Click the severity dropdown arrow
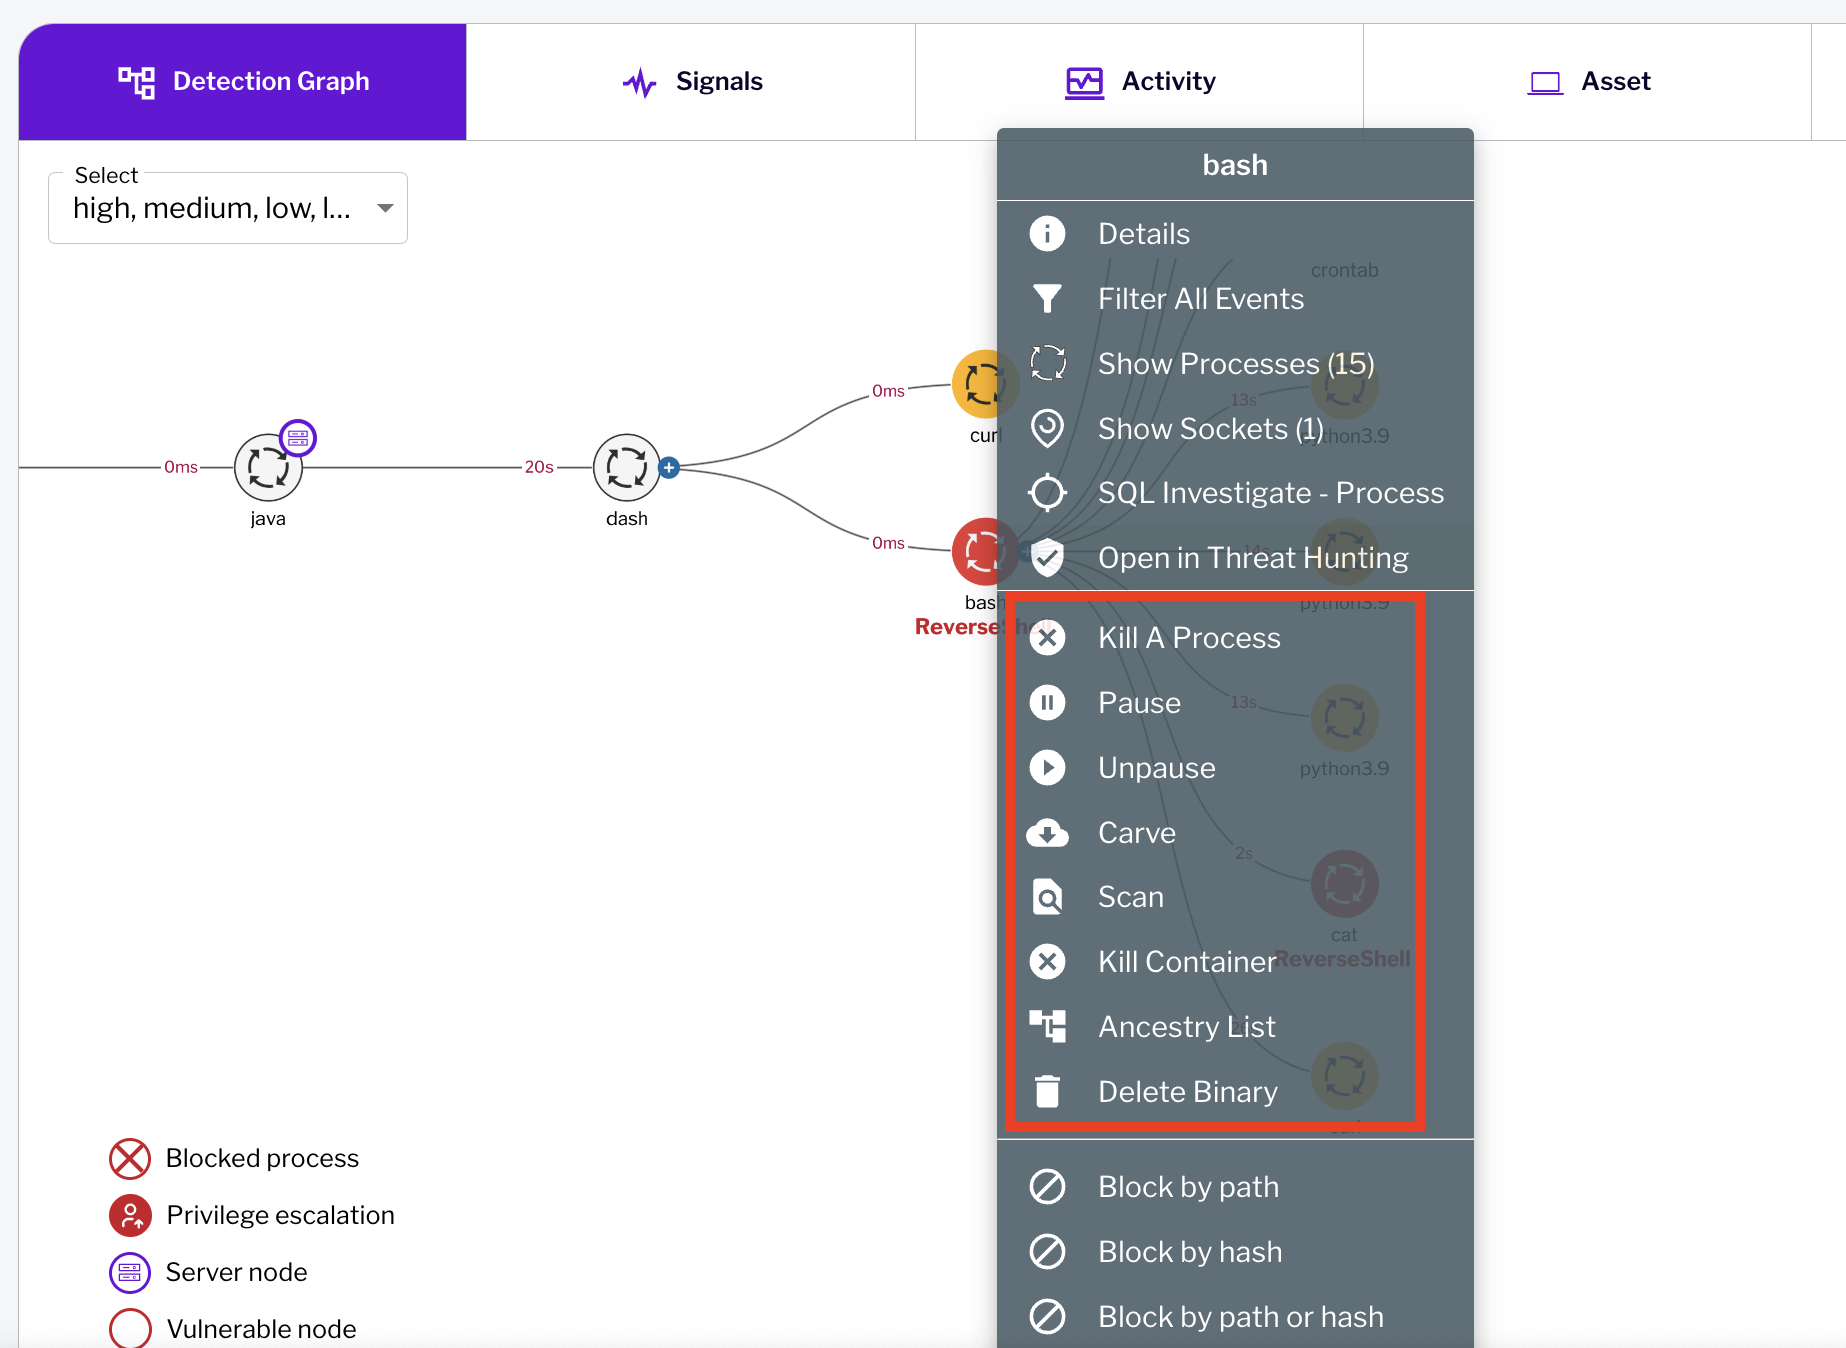This screenshot has height=1348, width=1846. tap(385, 208)
